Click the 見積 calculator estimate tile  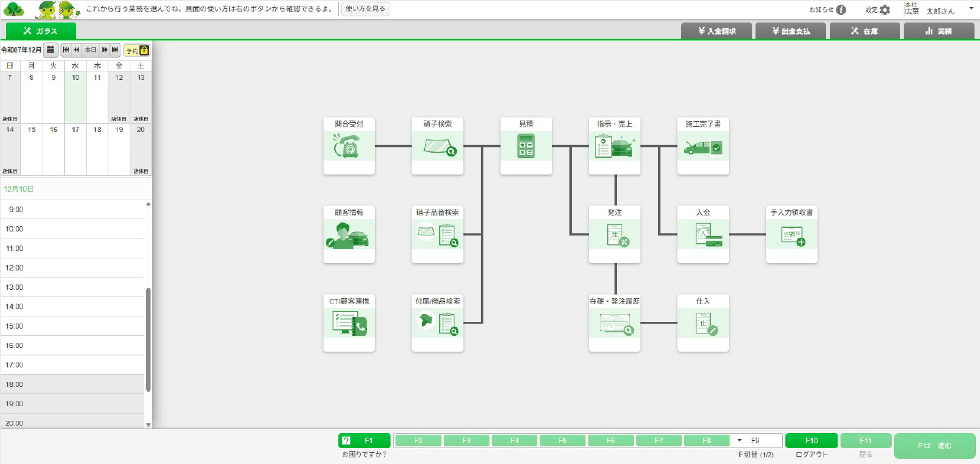click(526, 146)
